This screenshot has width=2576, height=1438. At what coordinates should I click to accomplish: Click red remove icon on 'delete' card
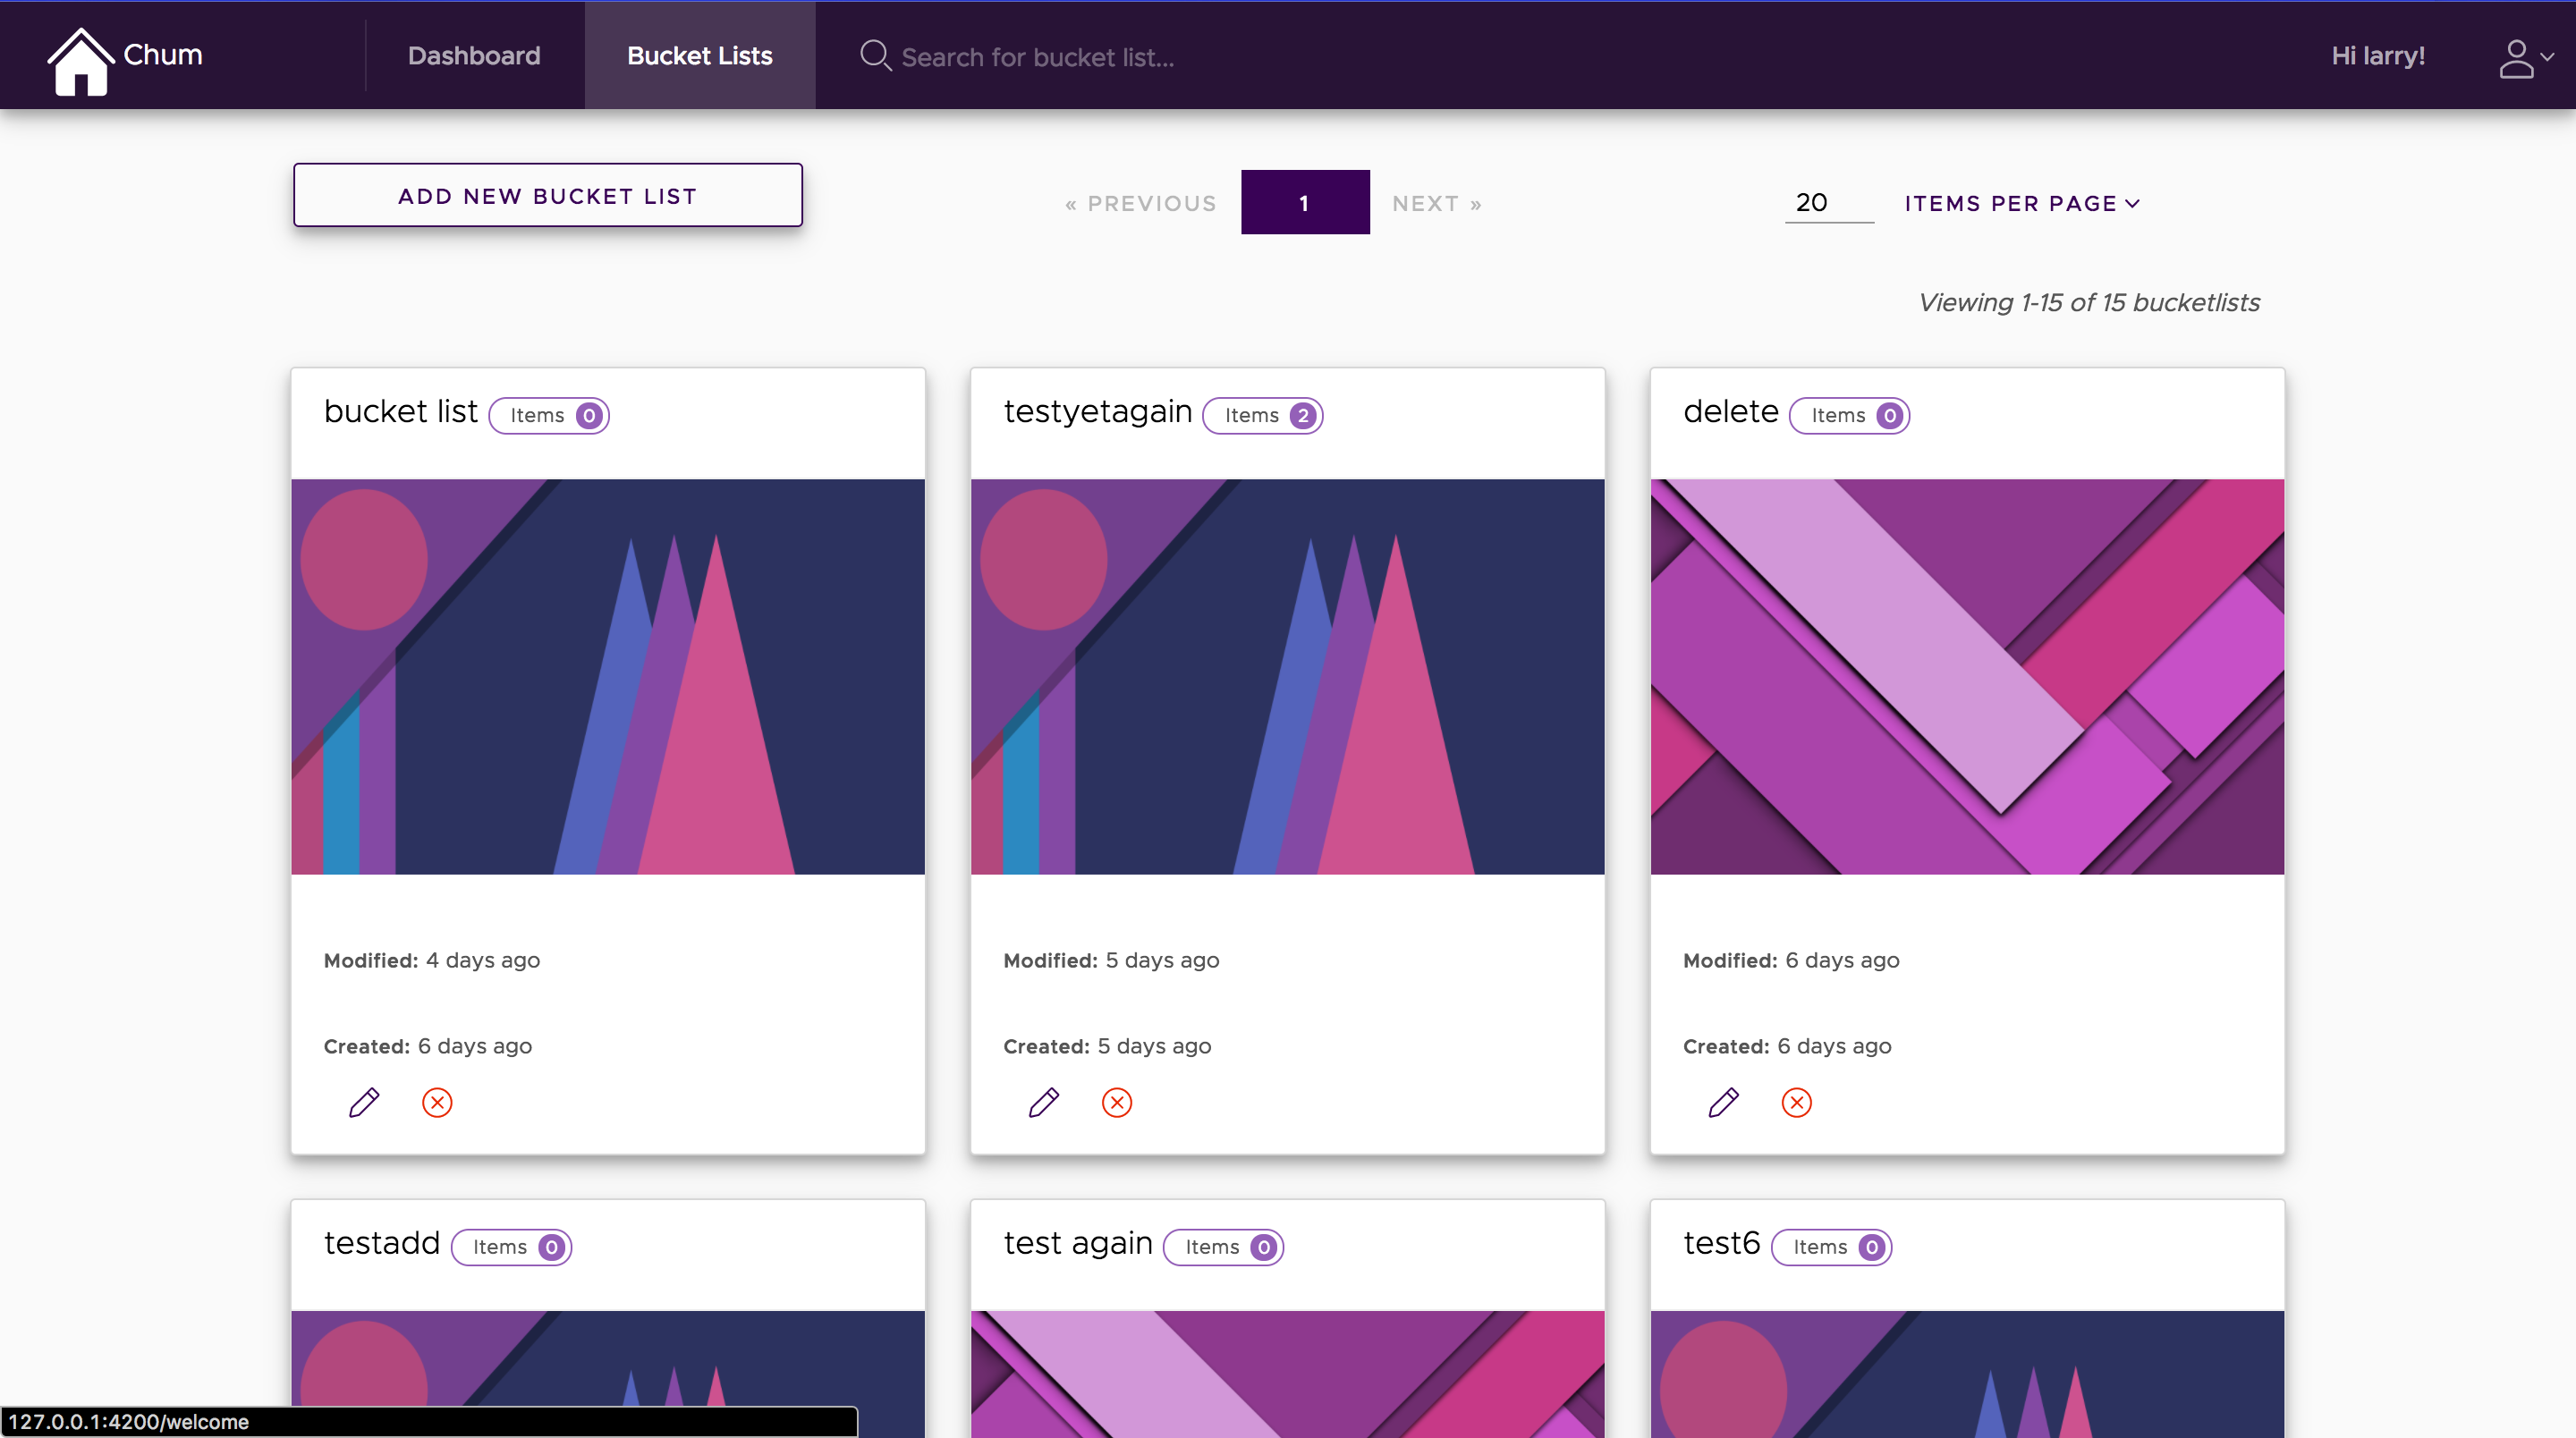[1796, 1102]
